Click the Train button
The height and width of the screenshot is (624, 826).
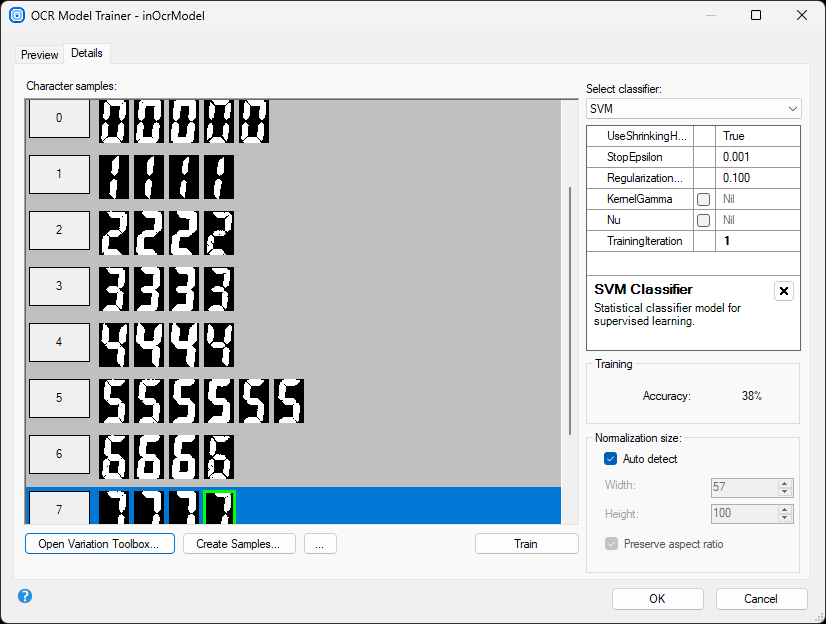coord(526,544)
